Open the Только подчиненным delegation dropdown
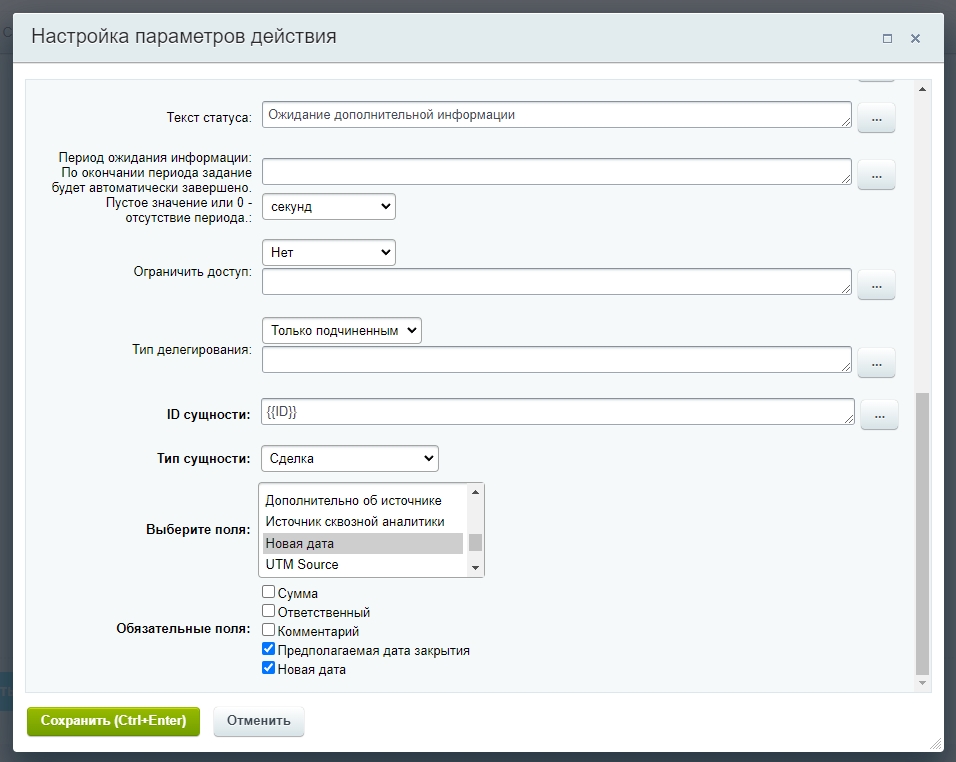The height and width of the screenshot is (762, 956). click(x=342, y=331)
